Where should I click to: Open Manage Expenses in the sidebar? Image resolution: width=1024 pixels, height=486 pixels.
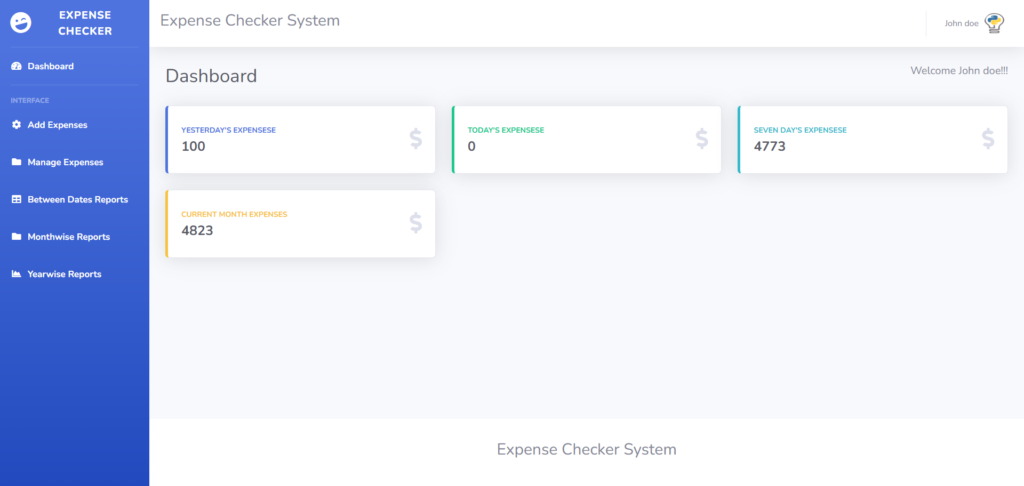pos(65,162)
